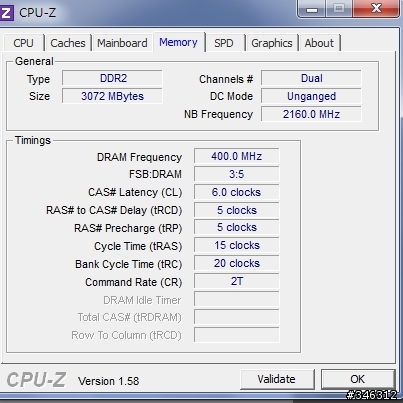Click the 2160.0 MHz NB Frequency field
The height and width of the screenshot is (403, 403).
(x=311, y=114)
